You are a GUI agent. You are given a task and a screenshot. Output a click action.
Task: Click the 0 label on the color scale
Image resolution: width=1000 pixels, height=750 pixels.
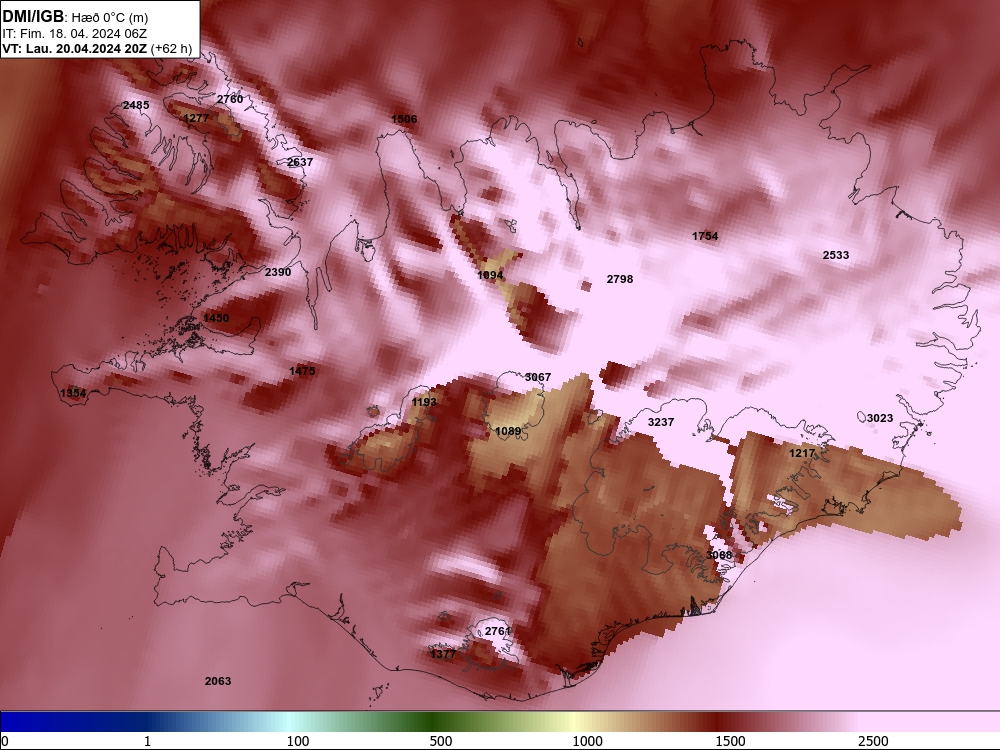(5, 741)
